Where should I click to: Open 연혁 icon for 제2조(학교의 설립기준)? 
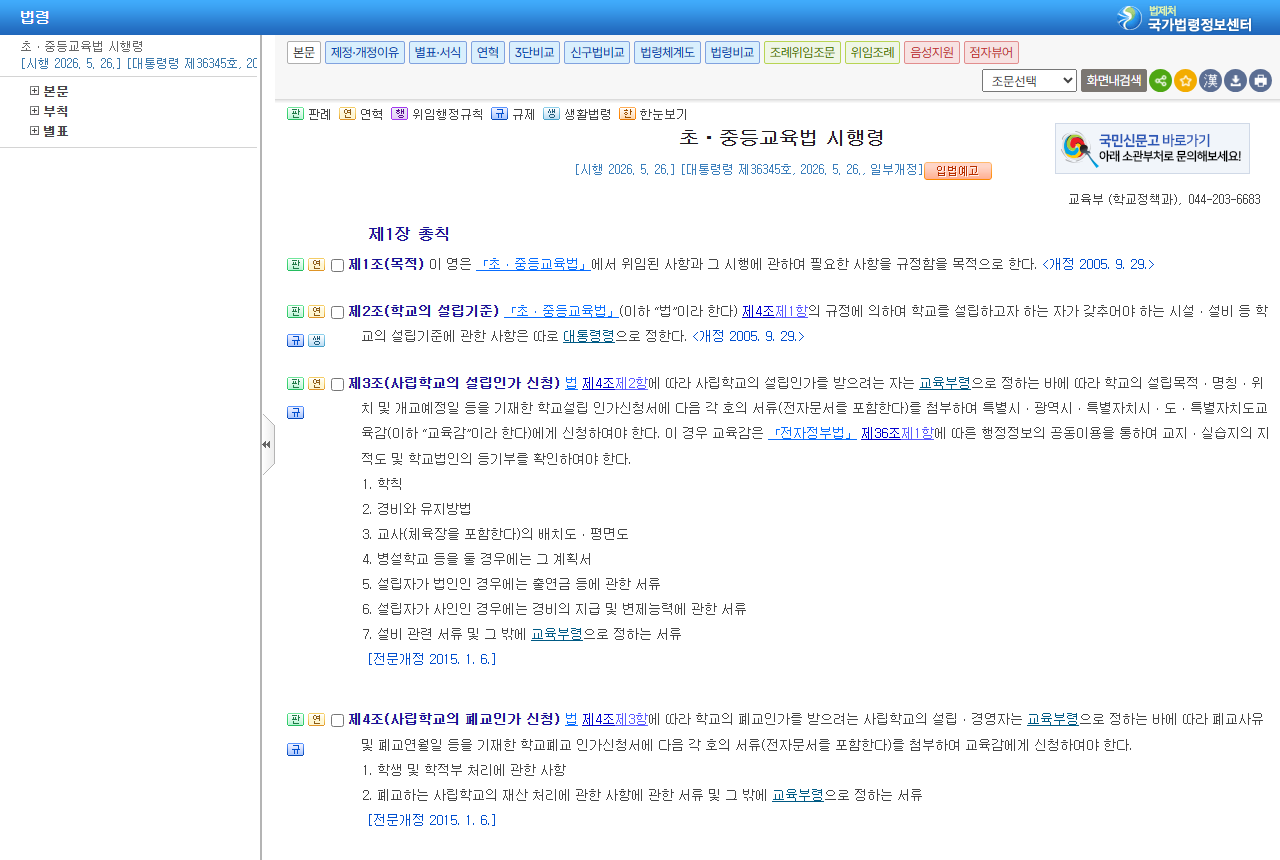coord(316,312)
